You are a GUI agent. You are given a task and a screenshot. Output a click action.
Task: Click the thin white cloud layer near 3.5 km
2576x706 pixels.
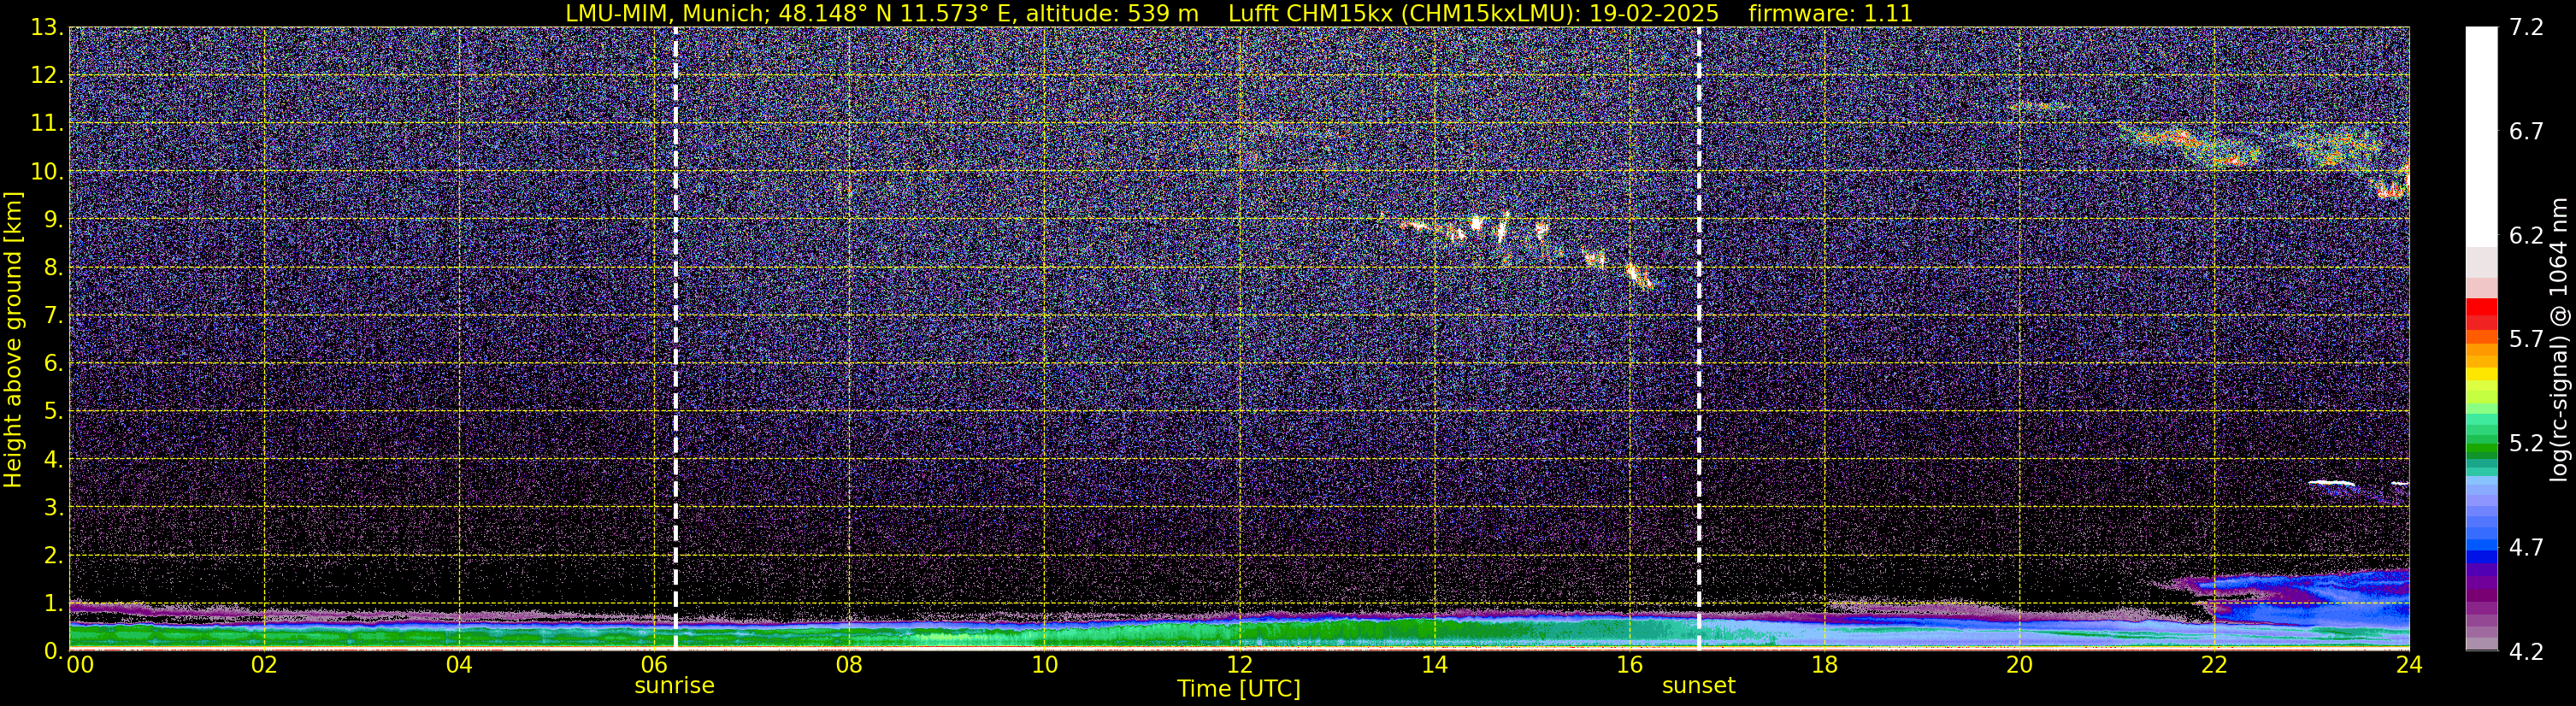point(2333,483)
